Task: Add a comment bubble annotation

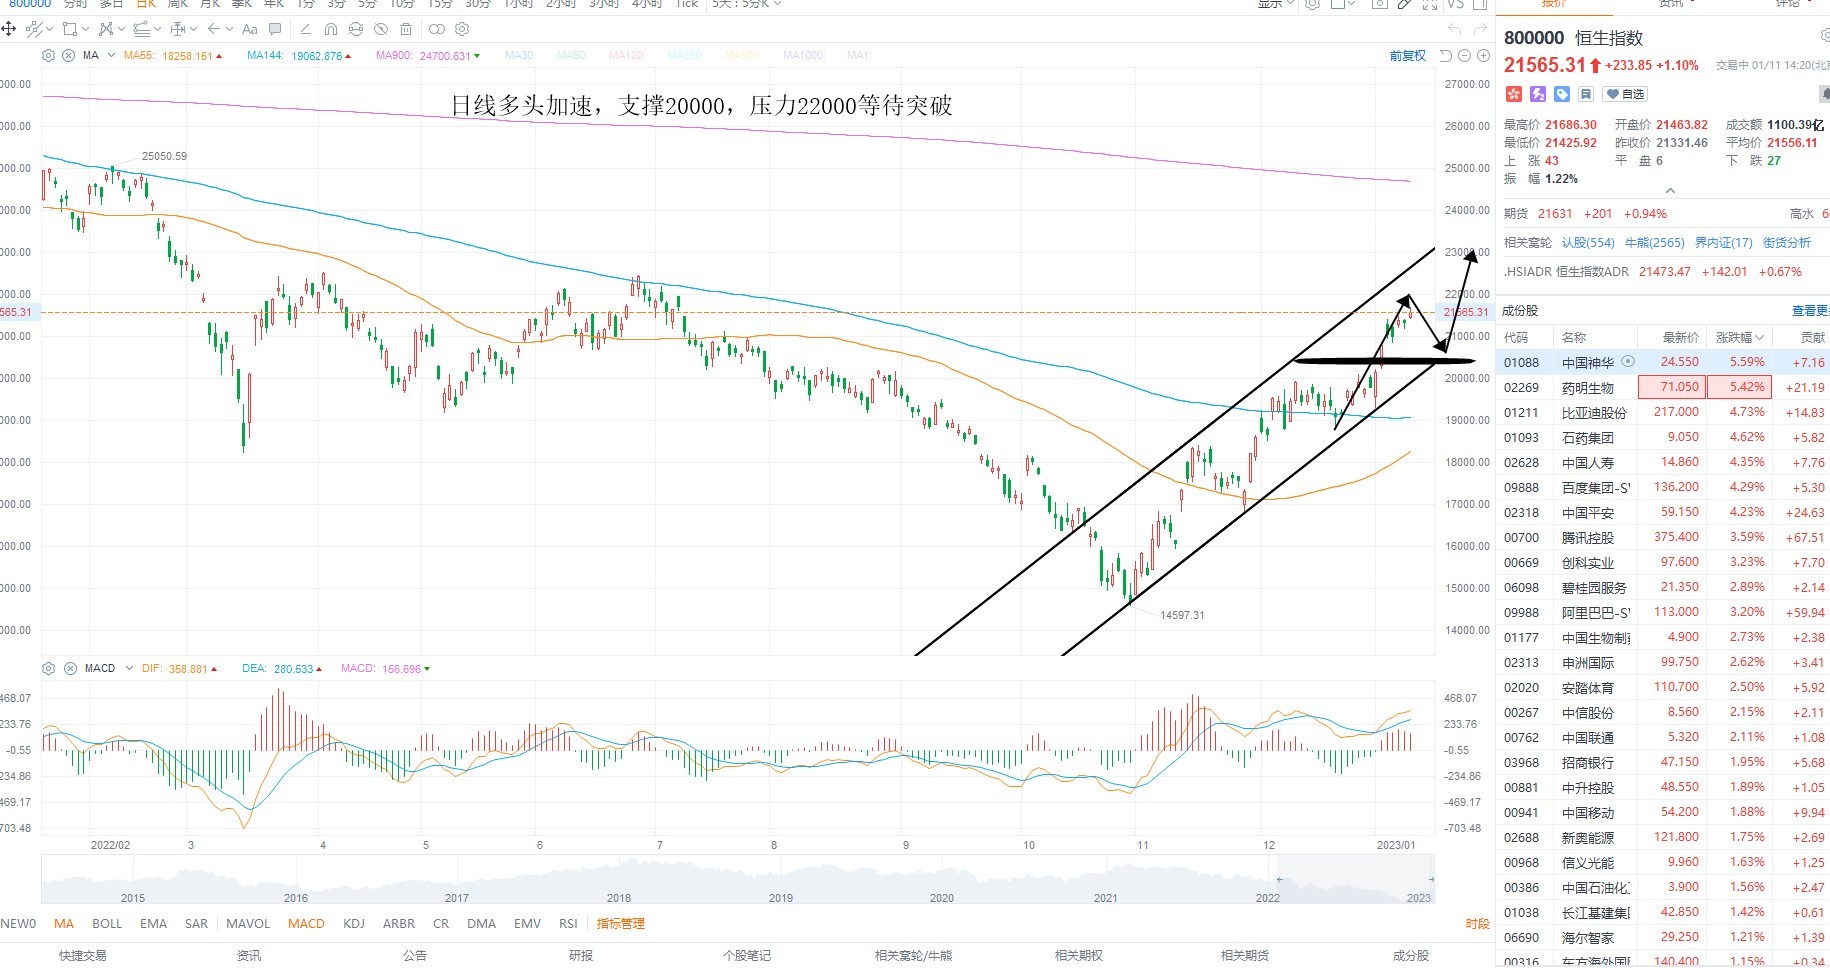Action: pyautogui.click(x=275, y=29)
